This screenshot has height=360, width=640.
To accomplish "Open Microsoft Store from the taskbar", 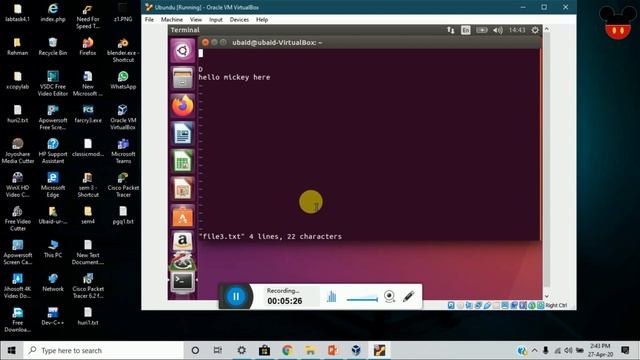I will 264,350.
